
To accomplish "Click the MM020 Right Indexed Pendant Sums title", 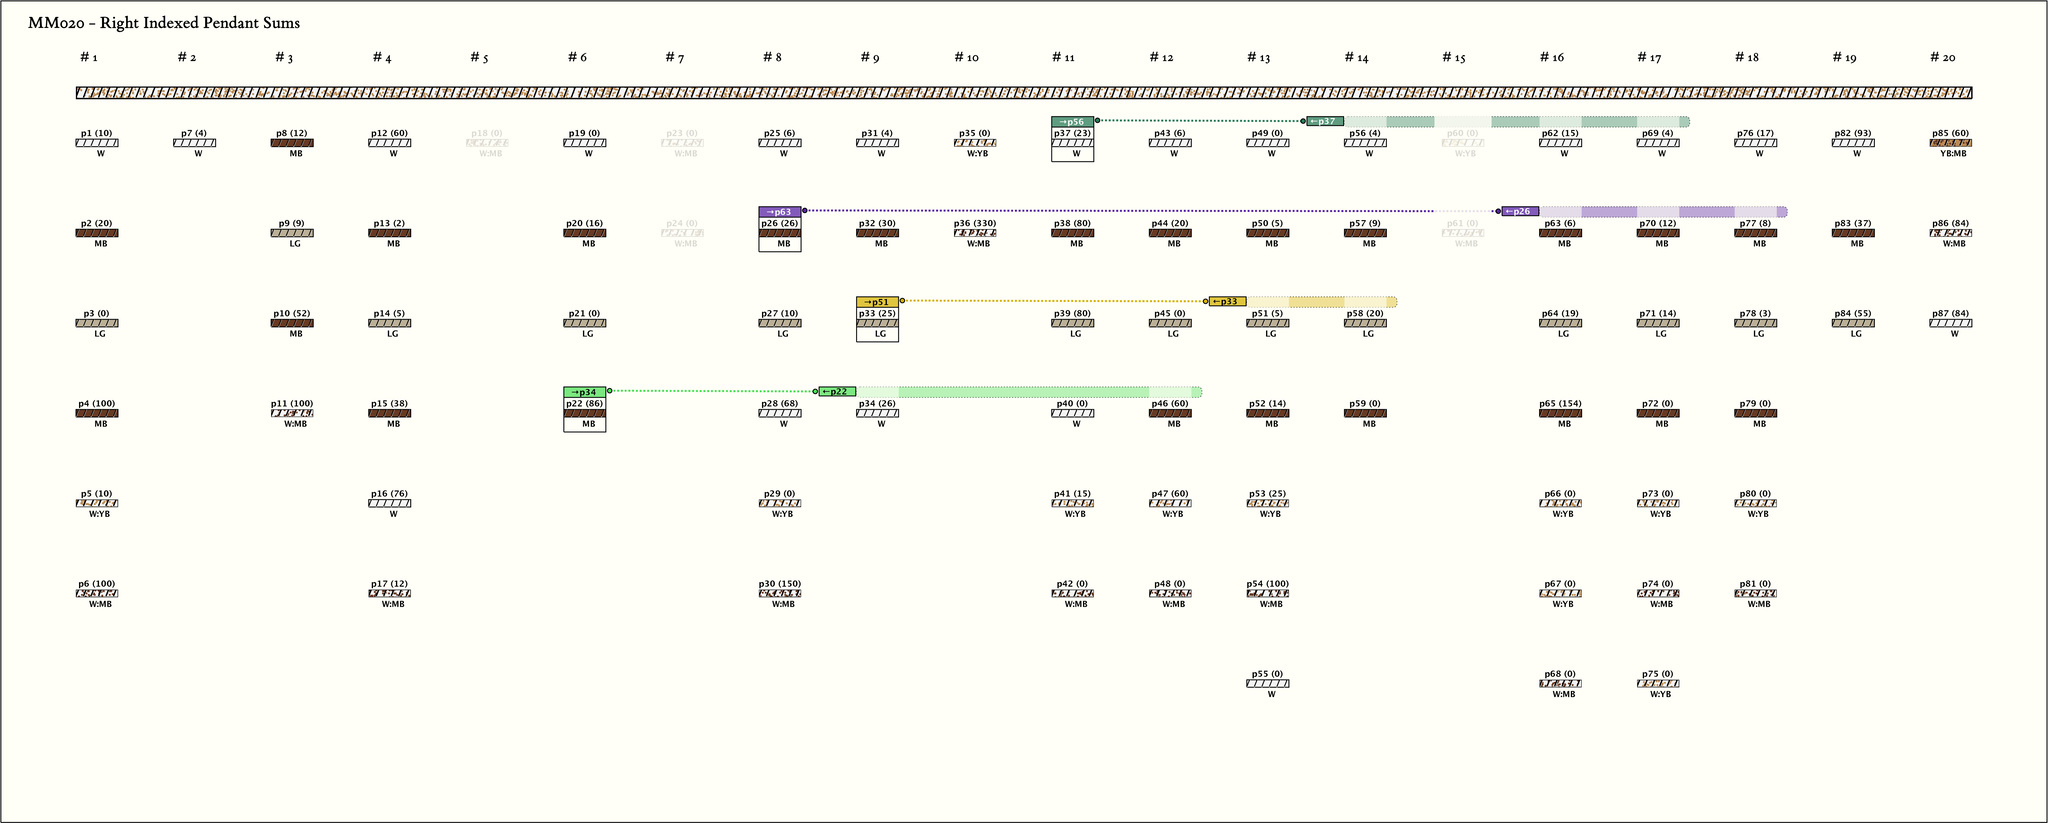I will point(164,23).
